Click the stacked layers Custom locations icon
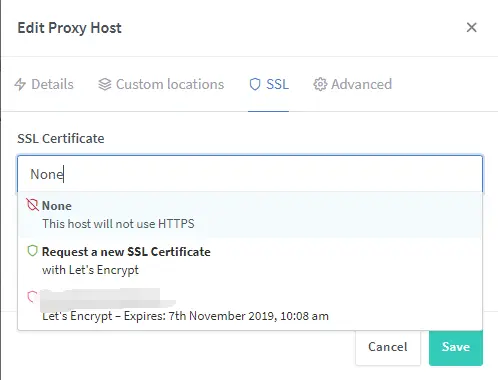This screenshot has width=498, height=380. [105, 84]
